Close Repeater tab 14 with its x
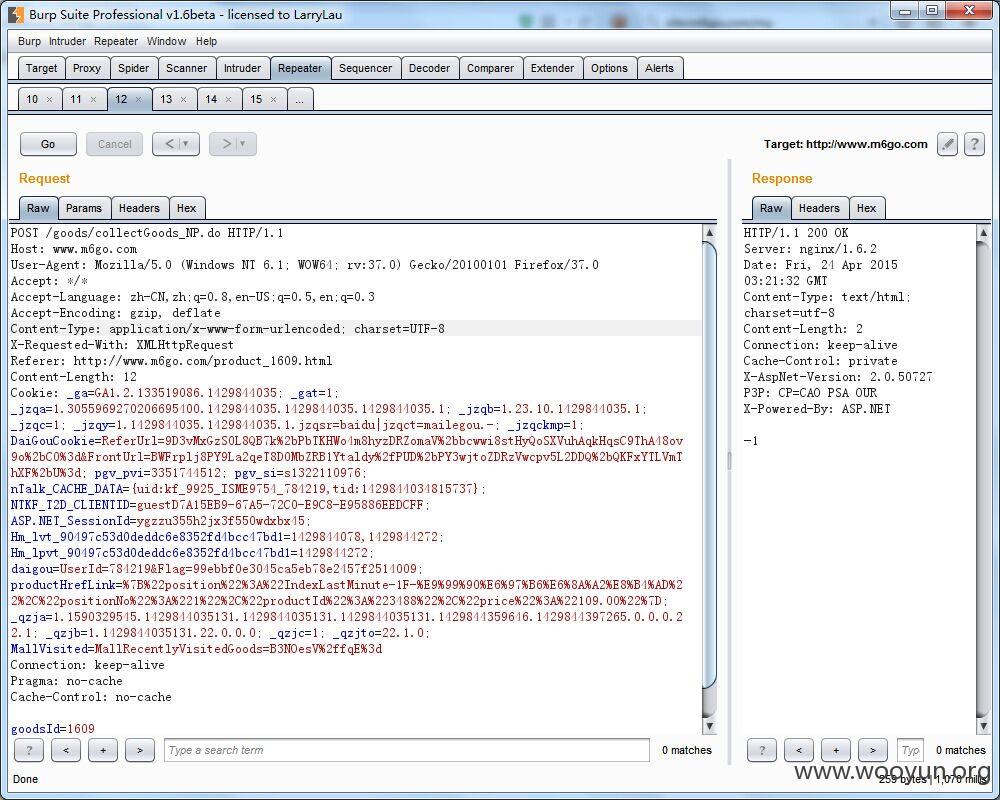Image resolution: width=1000 pixels, height=800 pixels. [x=228, y=100]
